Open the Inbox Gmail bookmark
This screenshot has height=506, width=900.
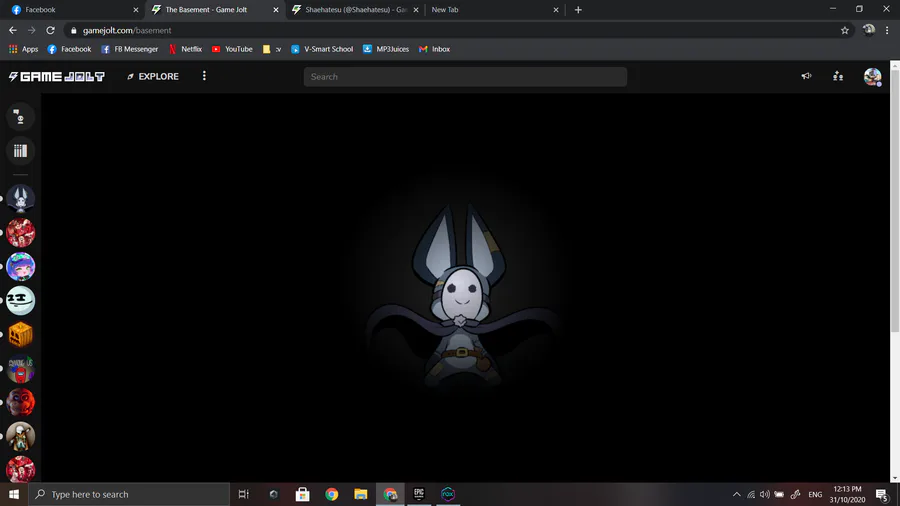click(x=435, y=49)
